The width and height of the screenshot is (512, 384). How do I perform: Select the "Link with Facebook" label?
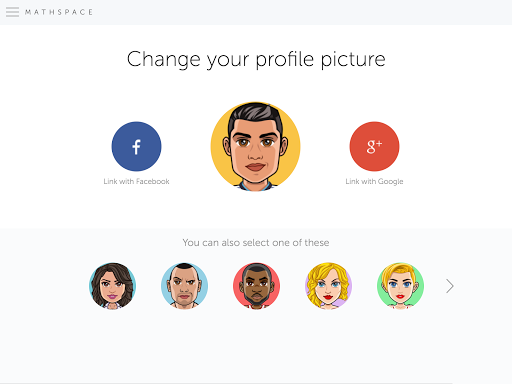(136, 181)
